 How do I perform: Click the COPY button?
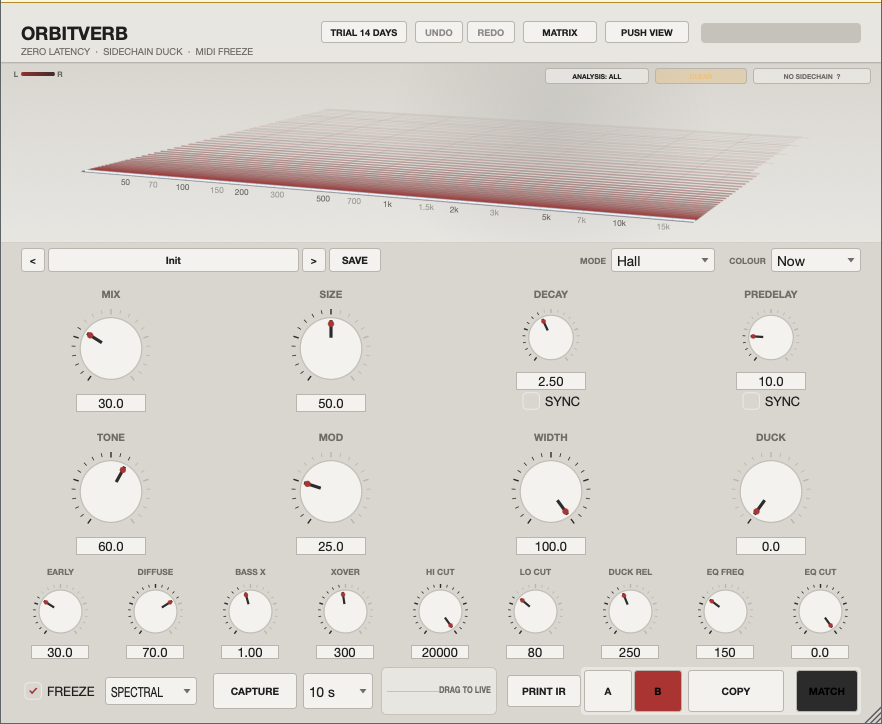tap(736, 691)
